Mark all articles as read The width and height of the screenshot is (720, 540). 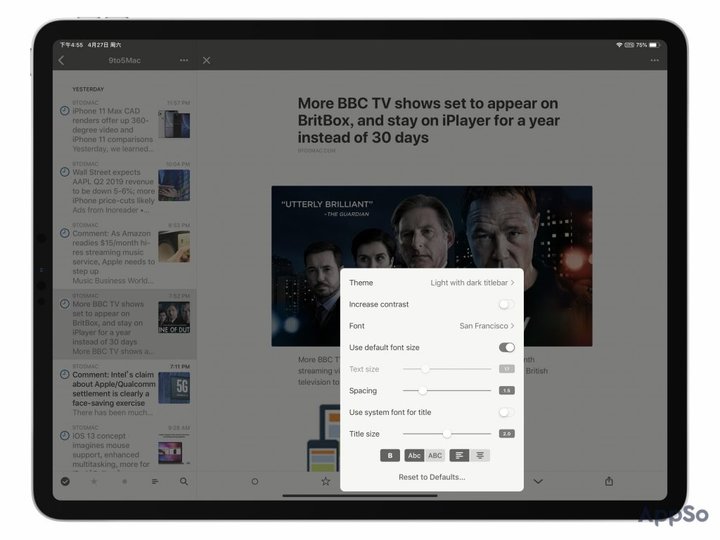(x=65, y=481)
